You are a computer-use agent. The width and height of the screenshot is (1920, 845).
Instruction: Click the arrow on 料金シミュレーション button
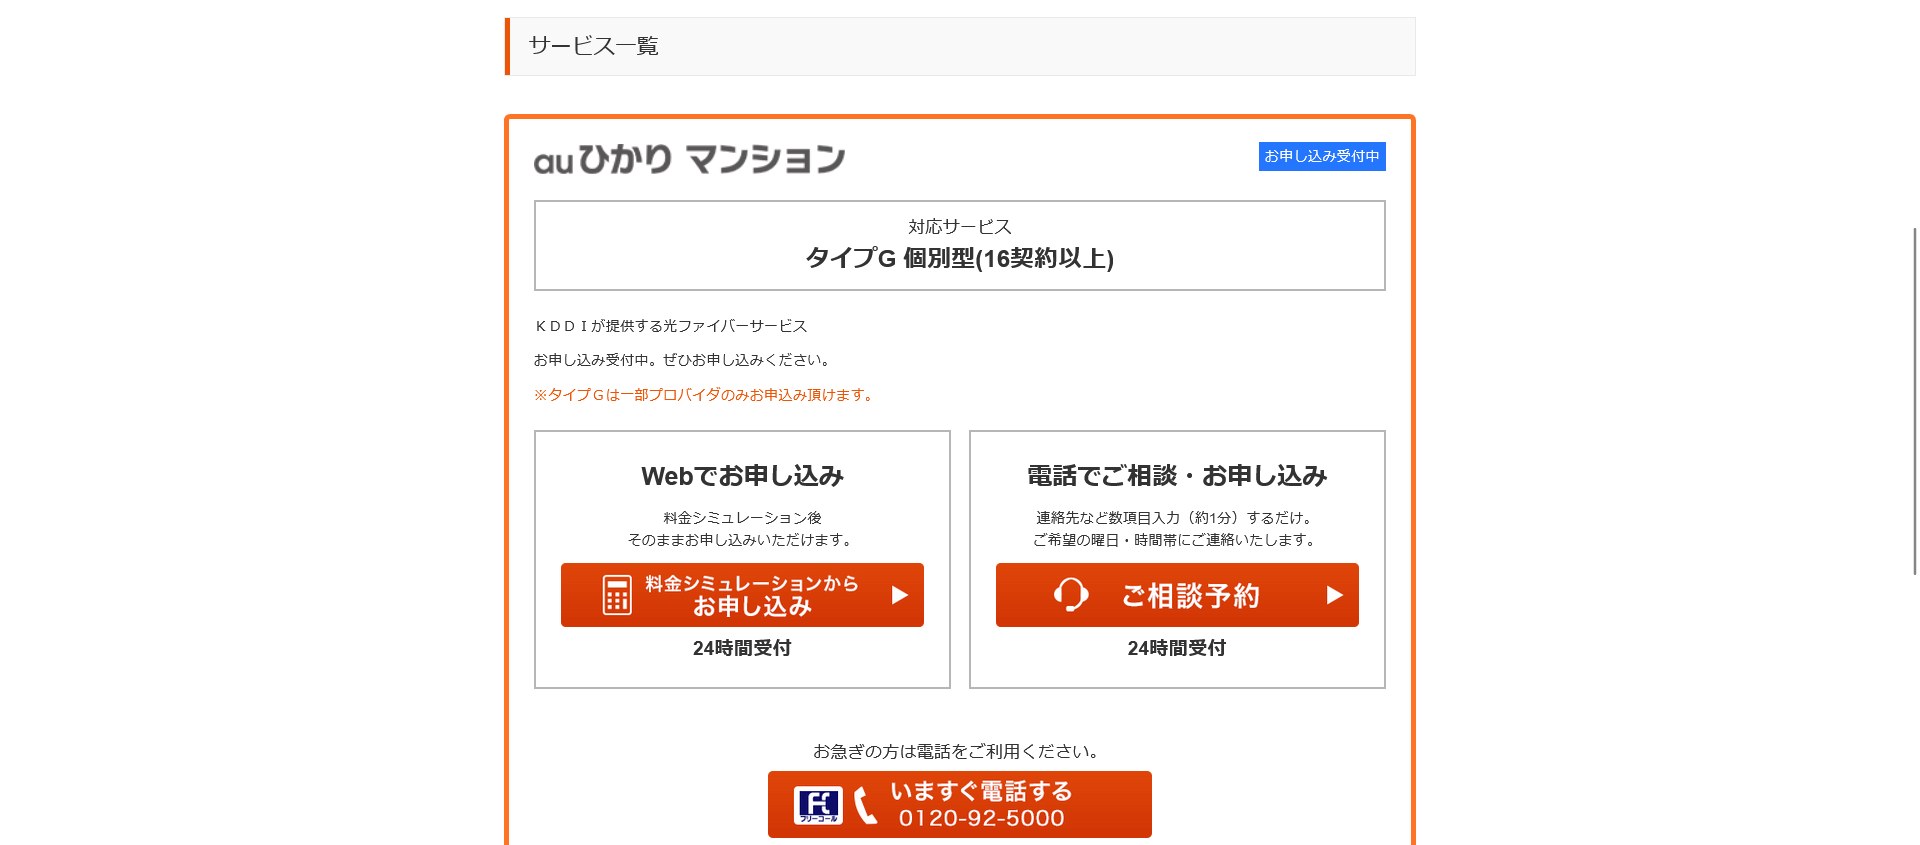(900, 595)
